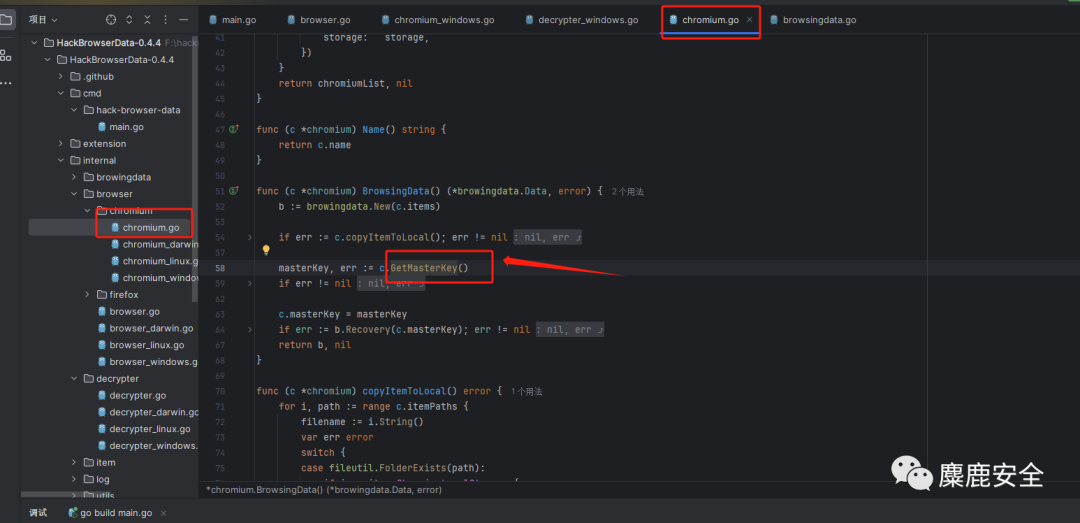Click the '1个用法' usages hint

526,391
